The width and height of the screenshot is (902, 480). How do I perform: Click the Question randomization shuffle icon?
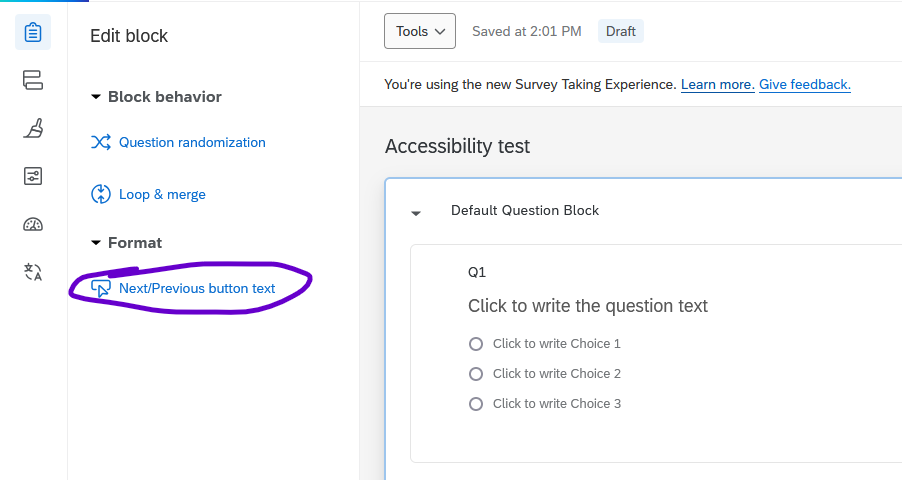(x=101, y=143)
